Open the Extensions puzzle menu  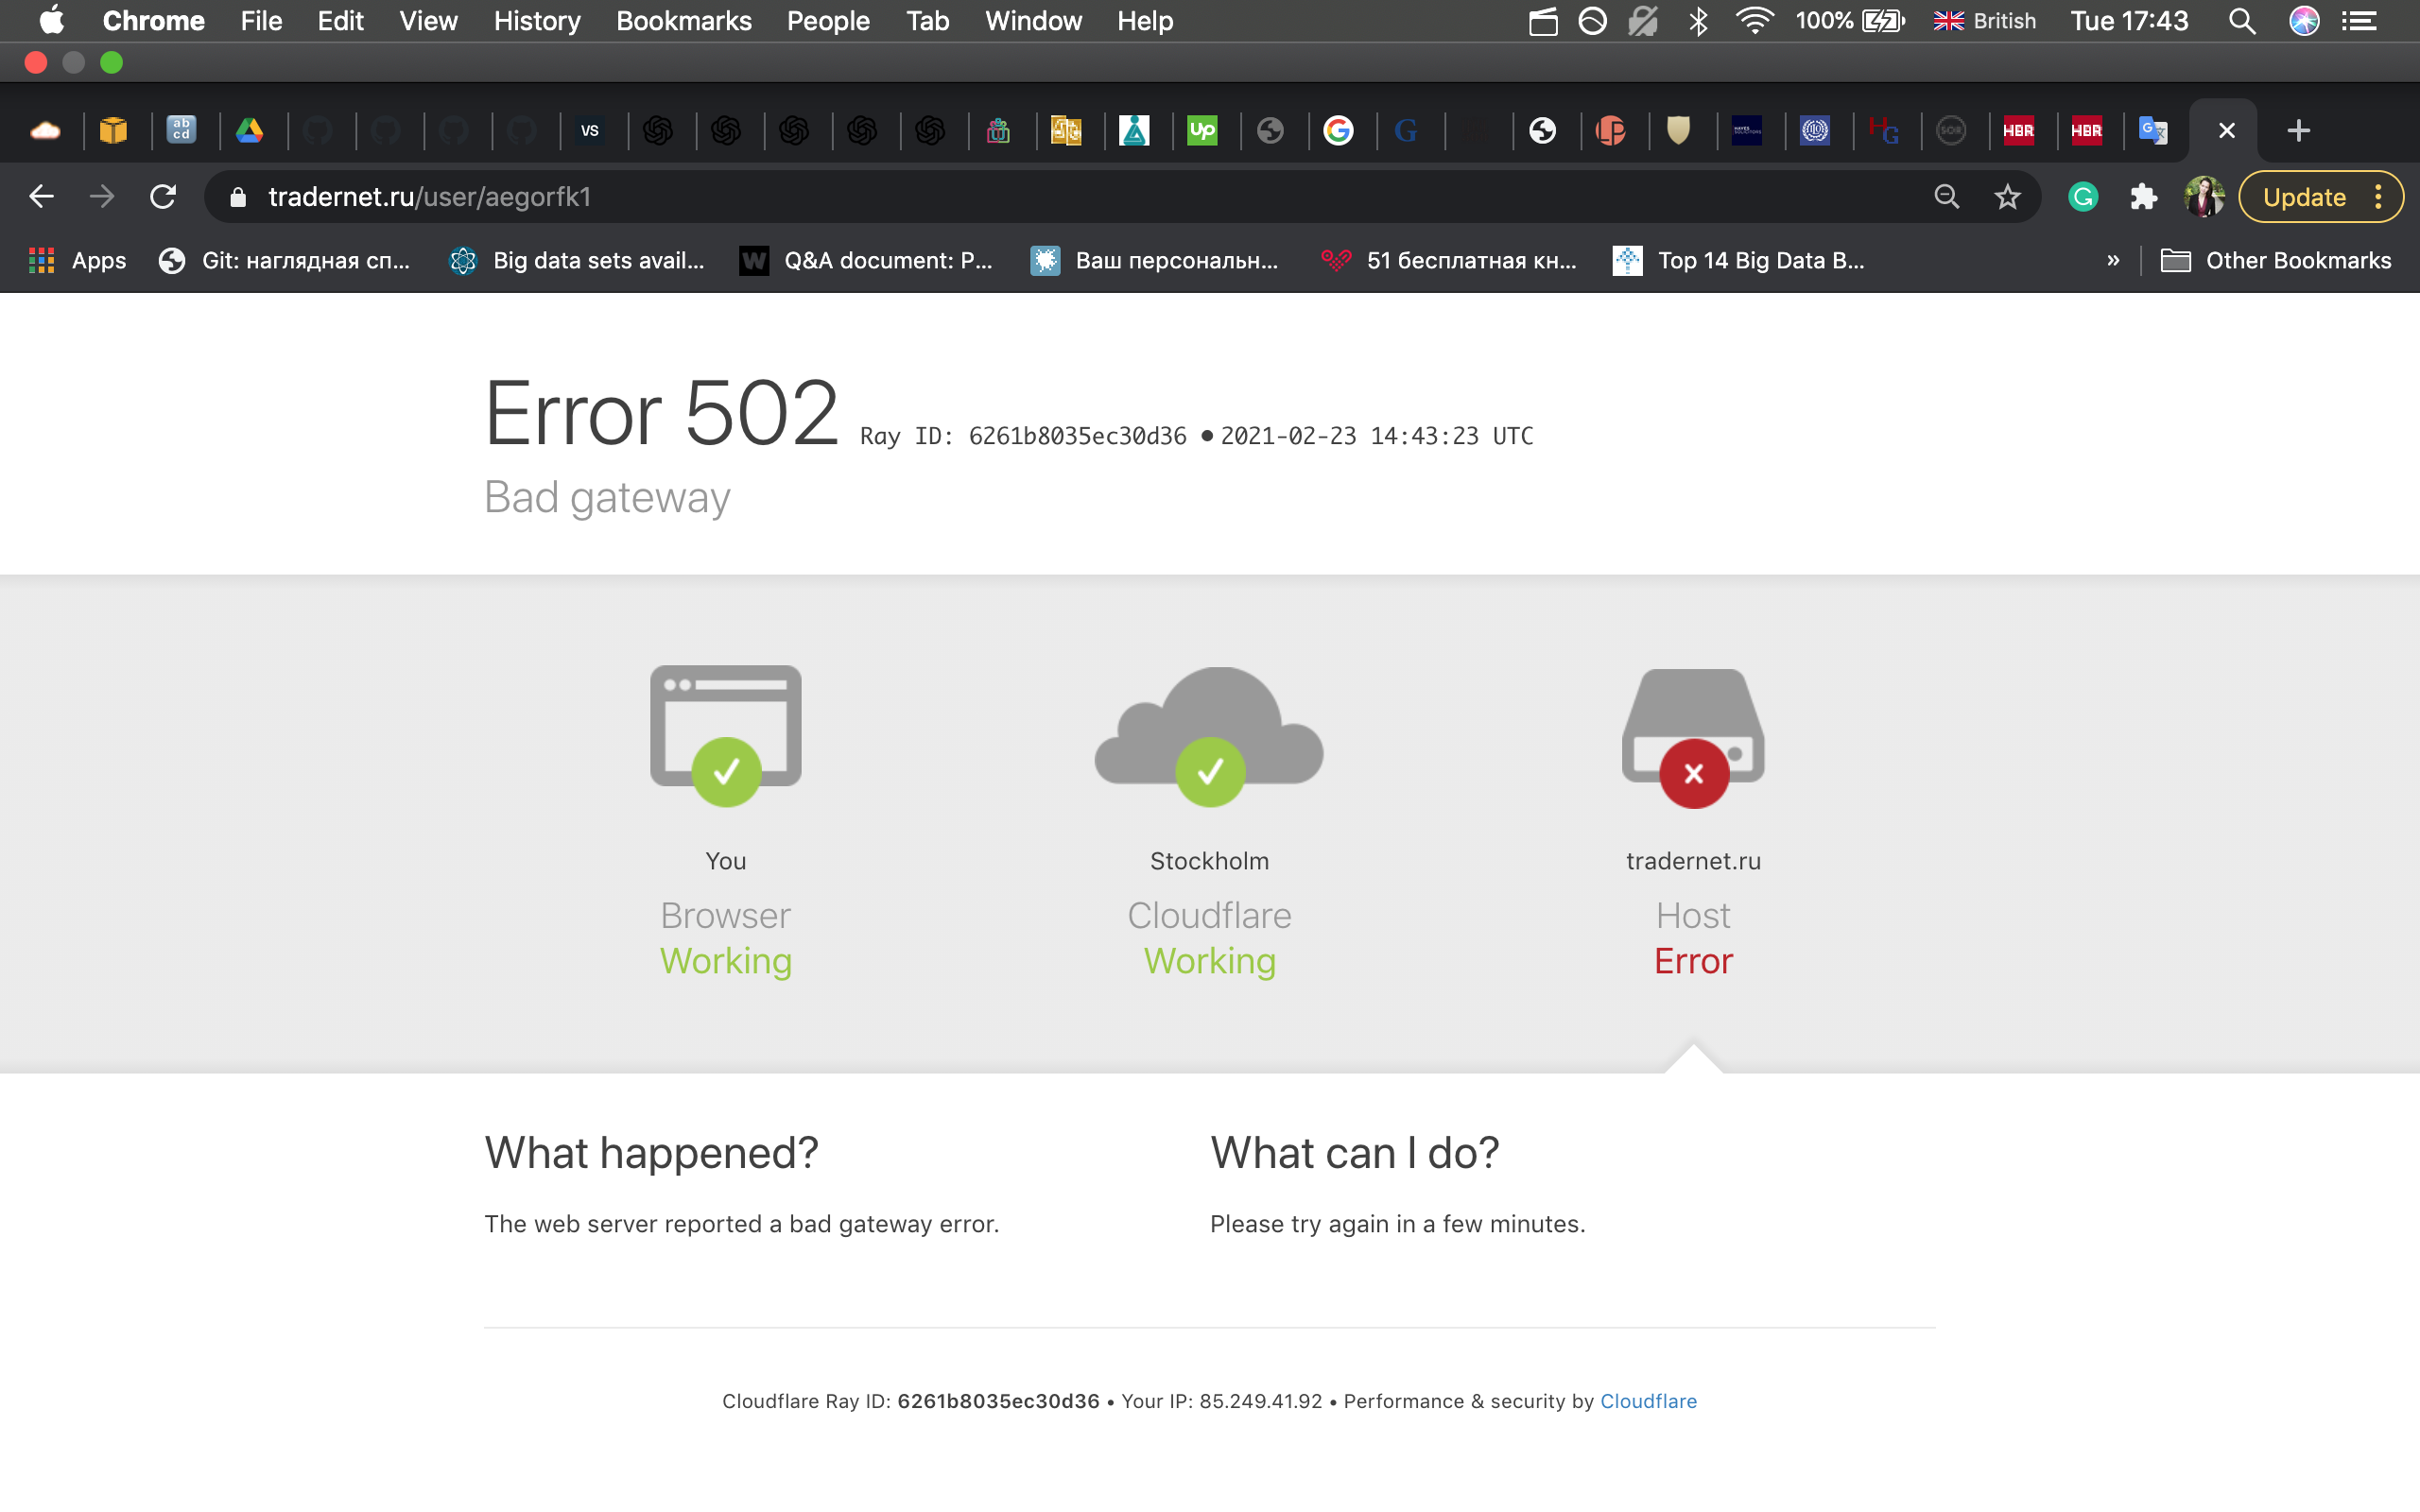coord(2143,197)
